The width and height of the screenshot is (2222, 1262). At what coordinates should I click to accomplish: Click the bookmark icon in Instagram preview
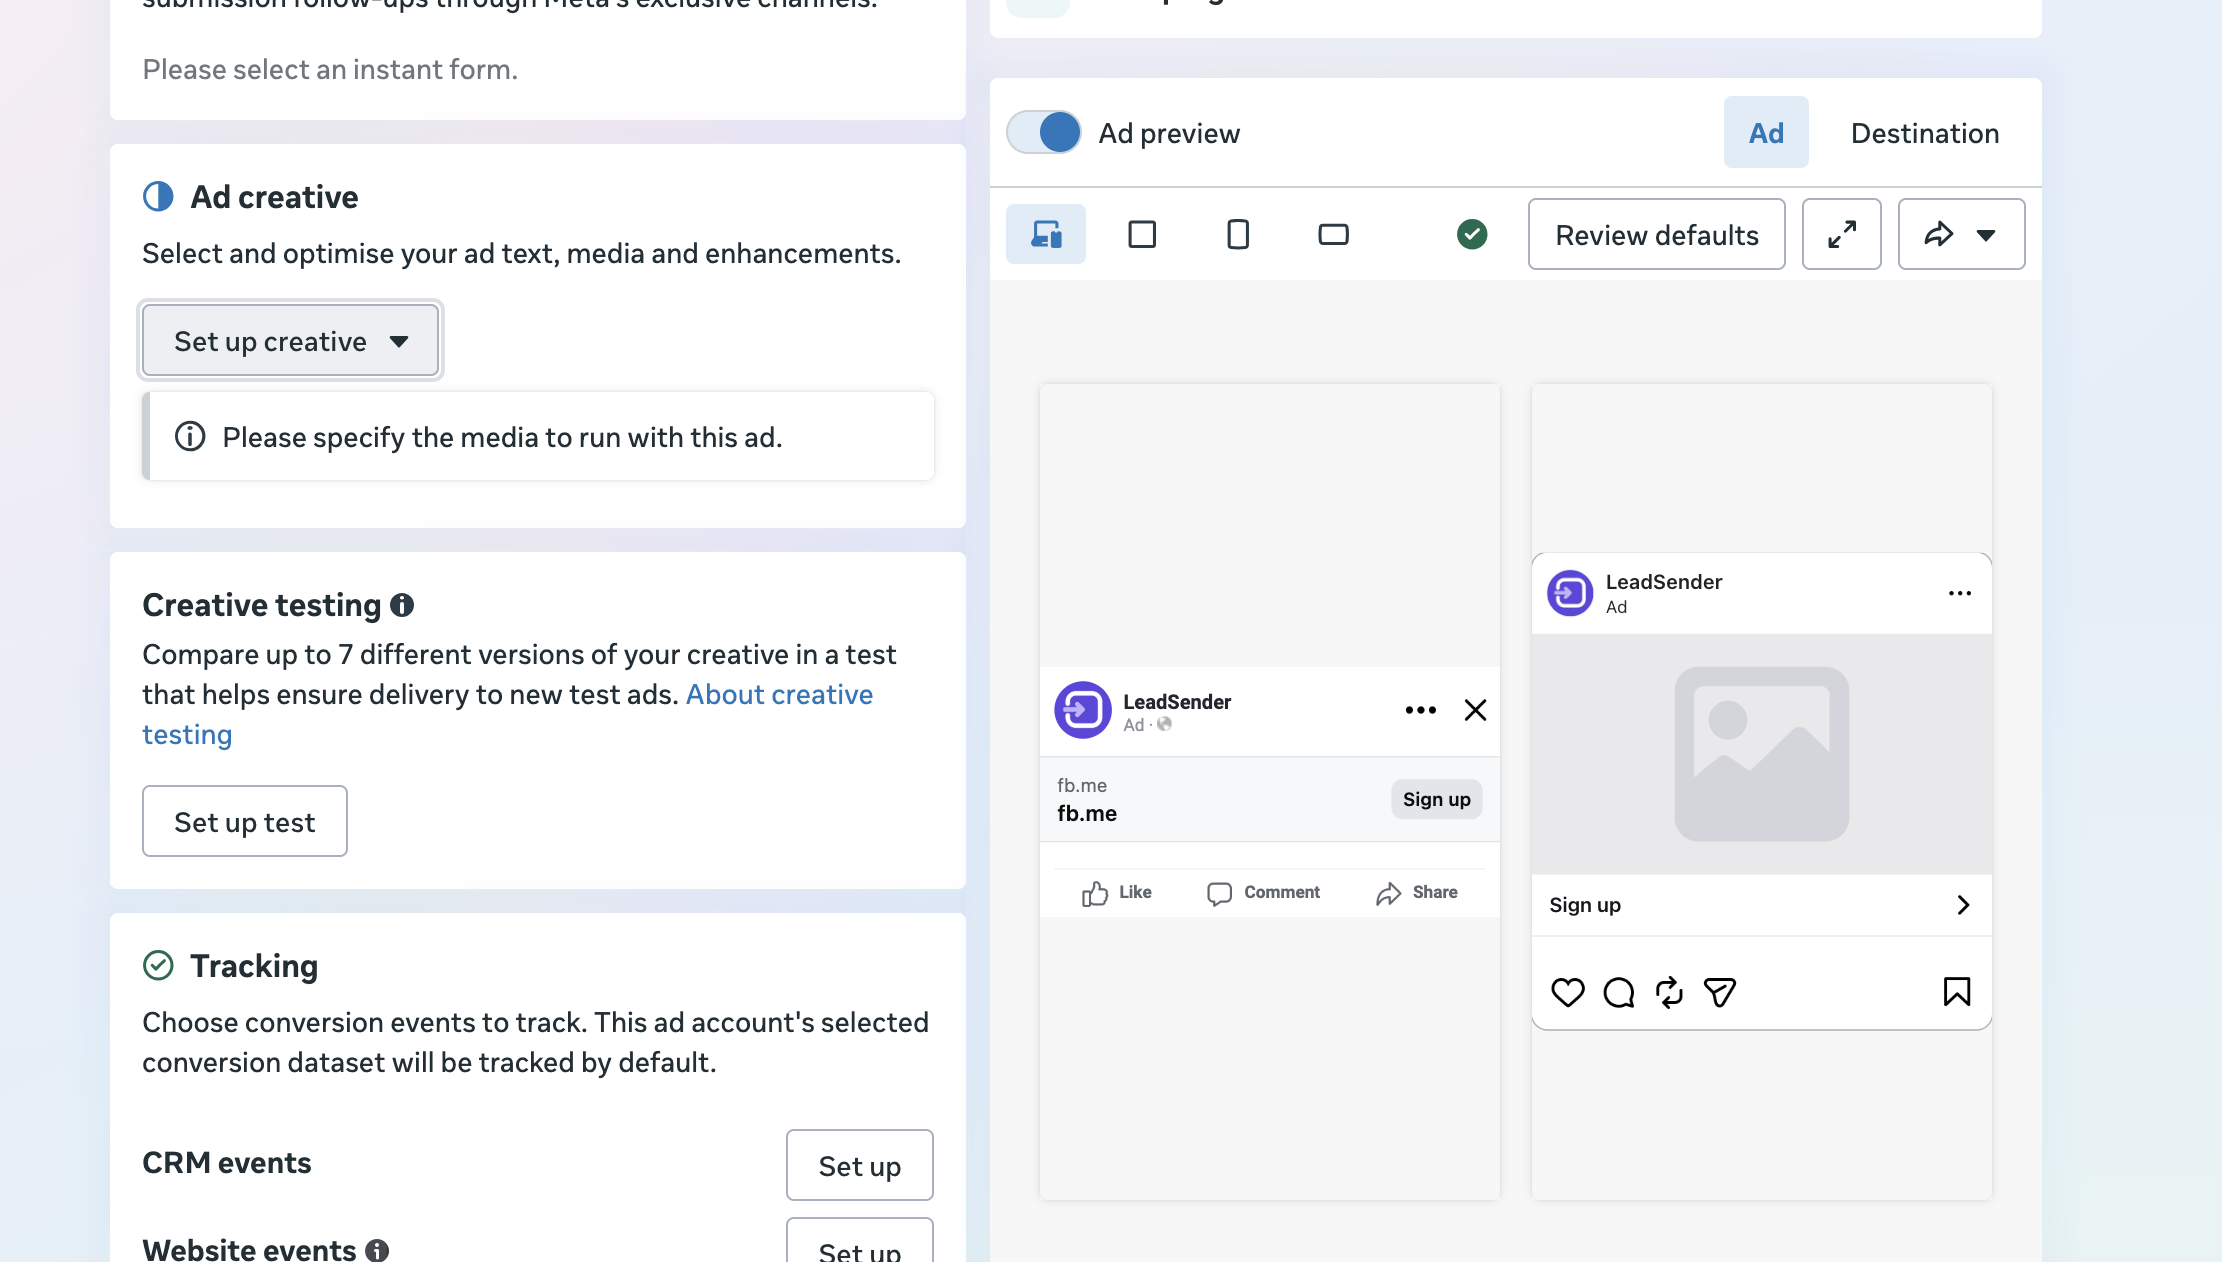[1957, 992]
